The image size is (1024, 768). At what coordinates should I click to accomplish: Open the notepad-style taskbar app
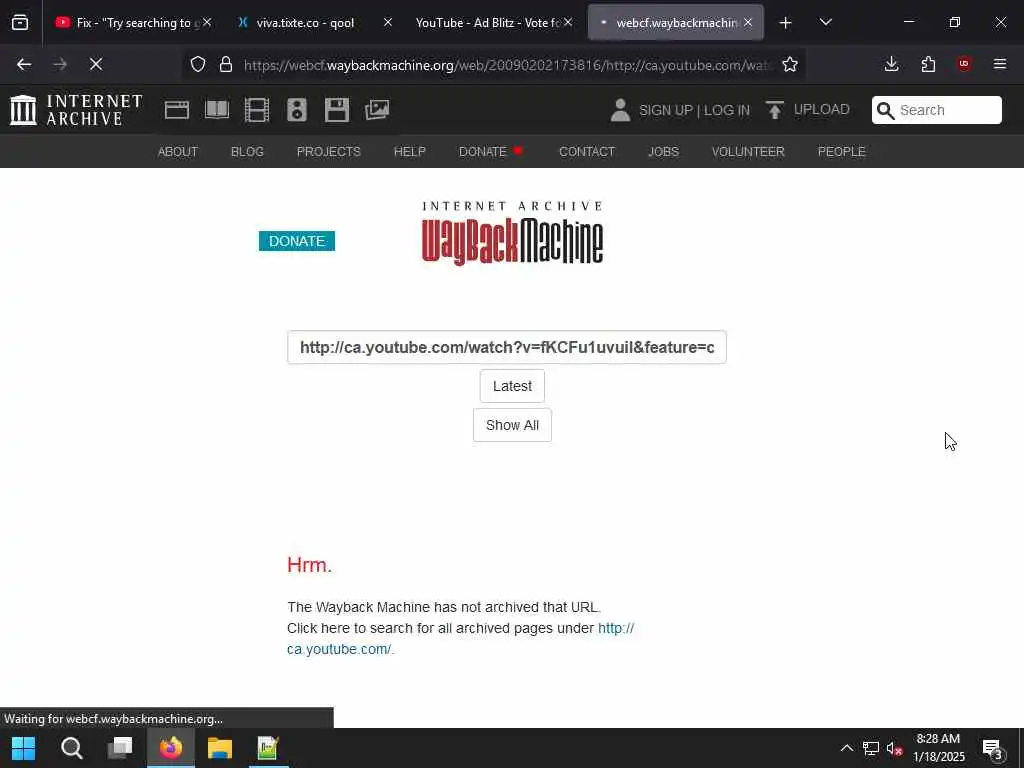[268, 748]
